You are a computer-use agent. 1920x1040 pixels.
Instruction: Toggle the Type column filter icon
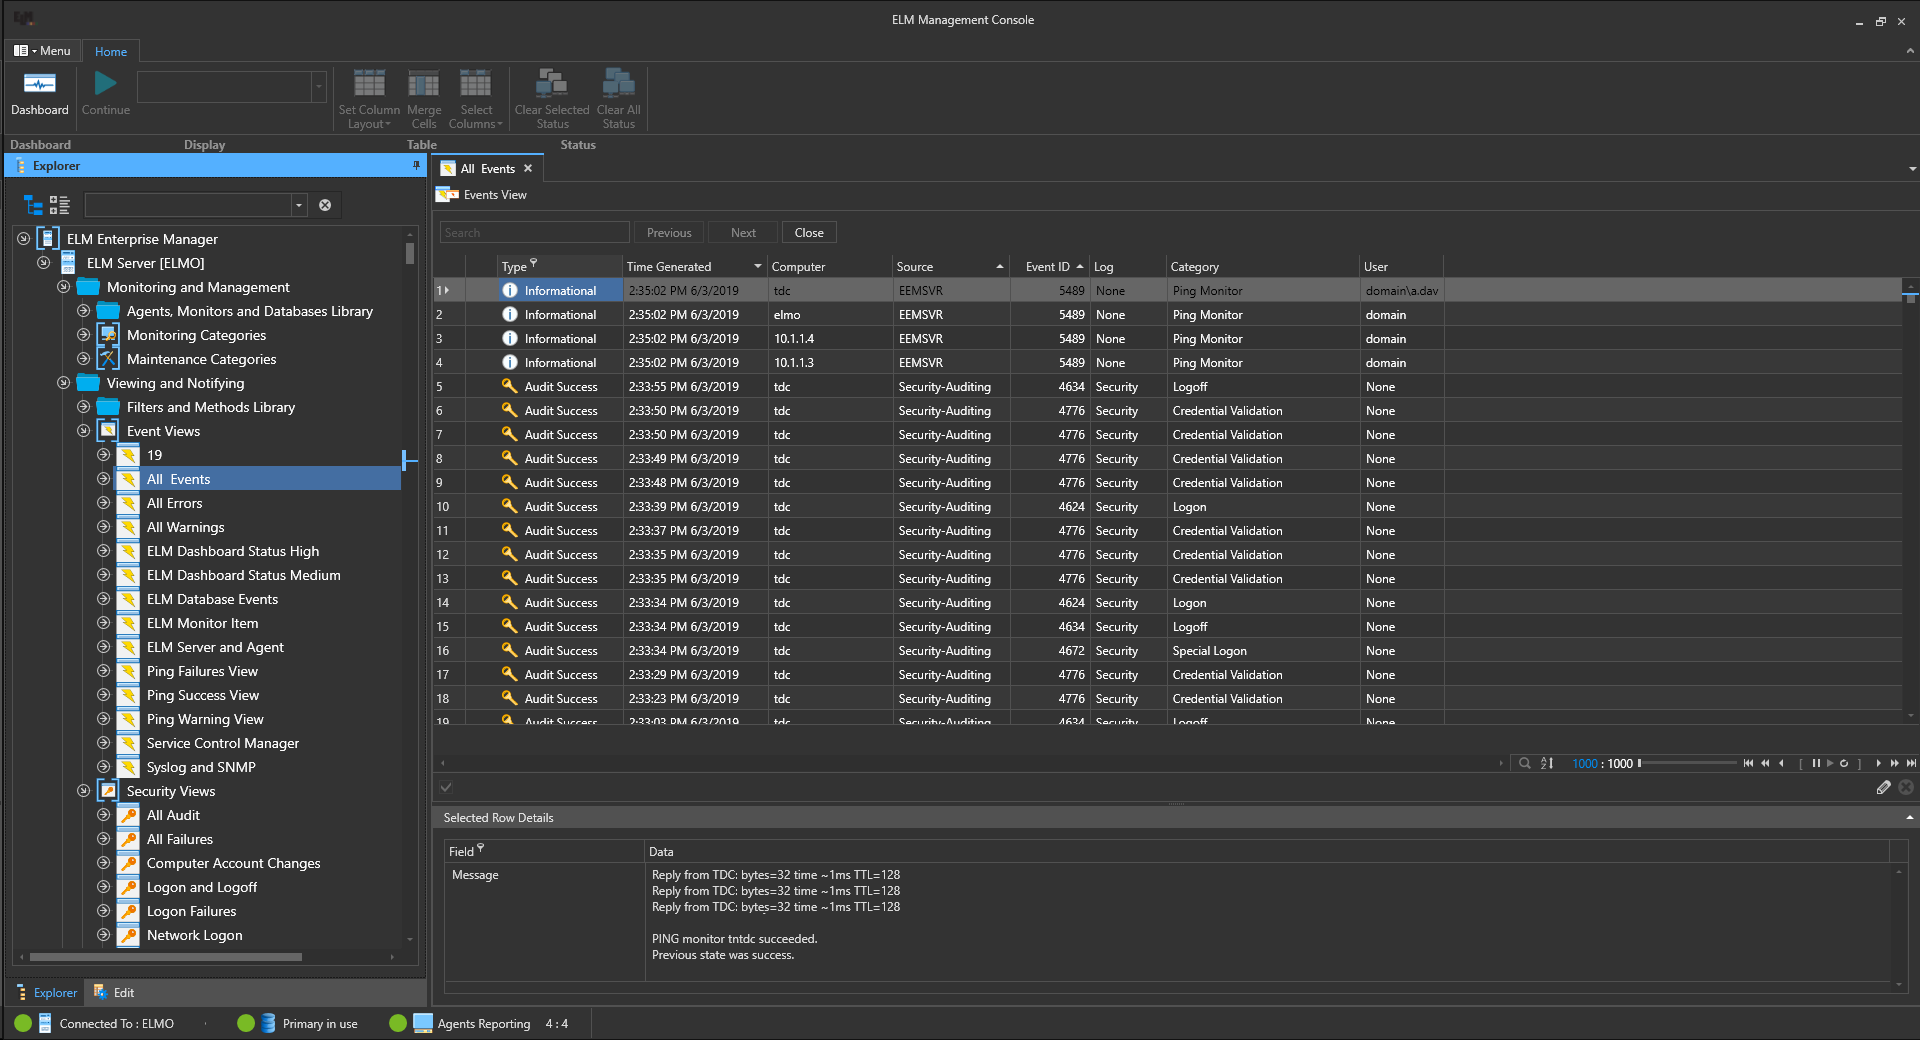[534, 263]
